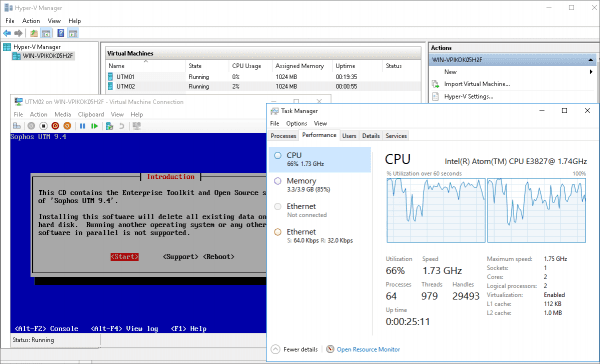Select Reboot option in Sophos installer
Viewport: 600px width, 364px height.
[218, 256]
